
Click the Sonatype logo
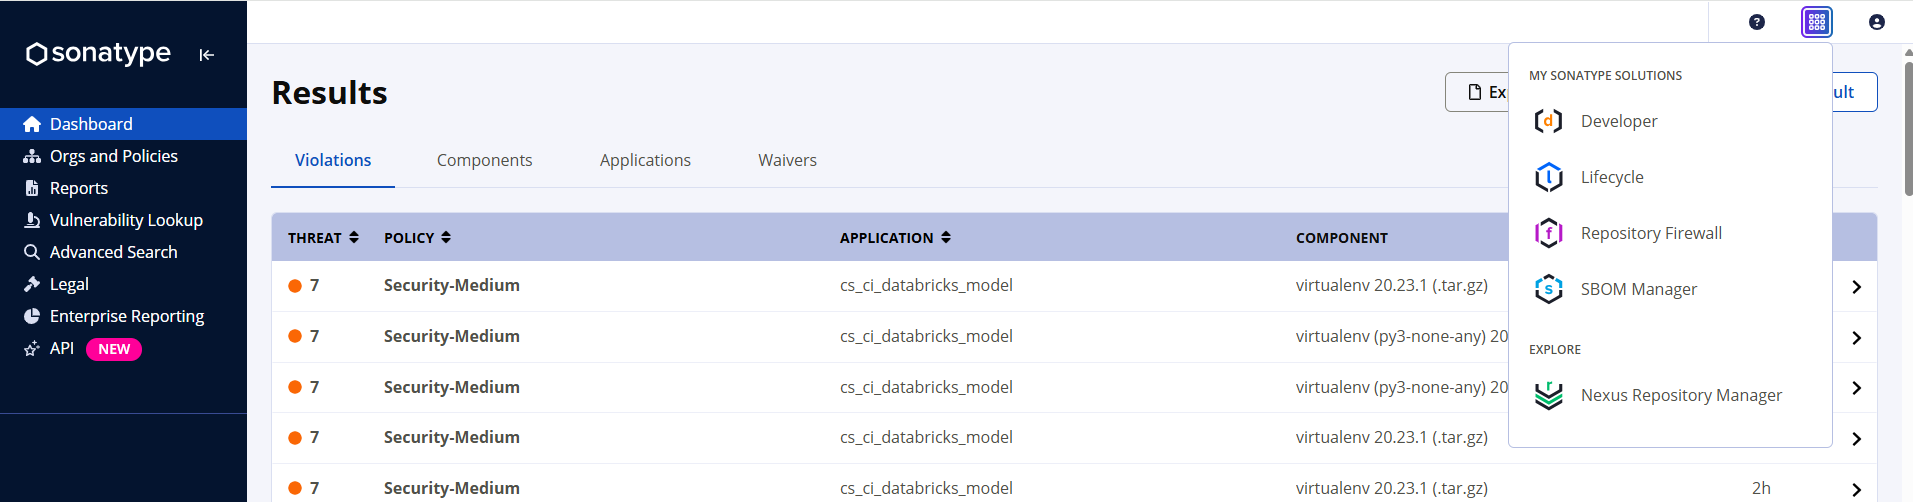pos(98,53)
